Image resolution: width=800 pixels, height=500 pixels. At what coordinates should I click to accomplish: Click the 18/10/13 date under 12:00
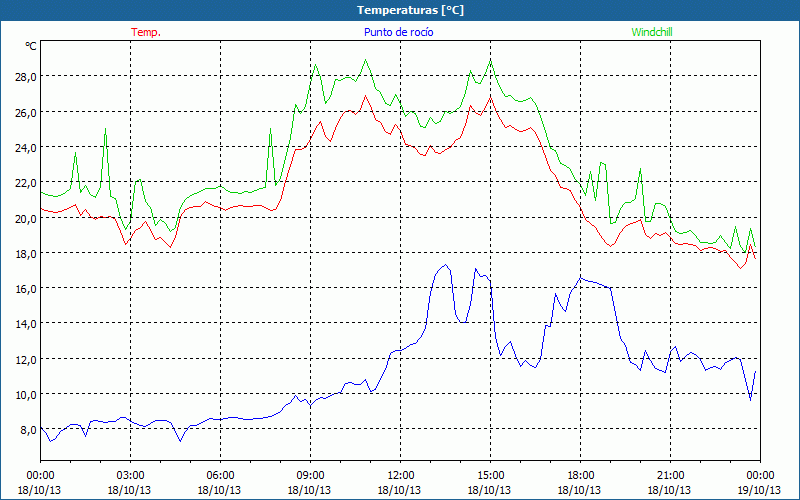[x=400, y=490]
